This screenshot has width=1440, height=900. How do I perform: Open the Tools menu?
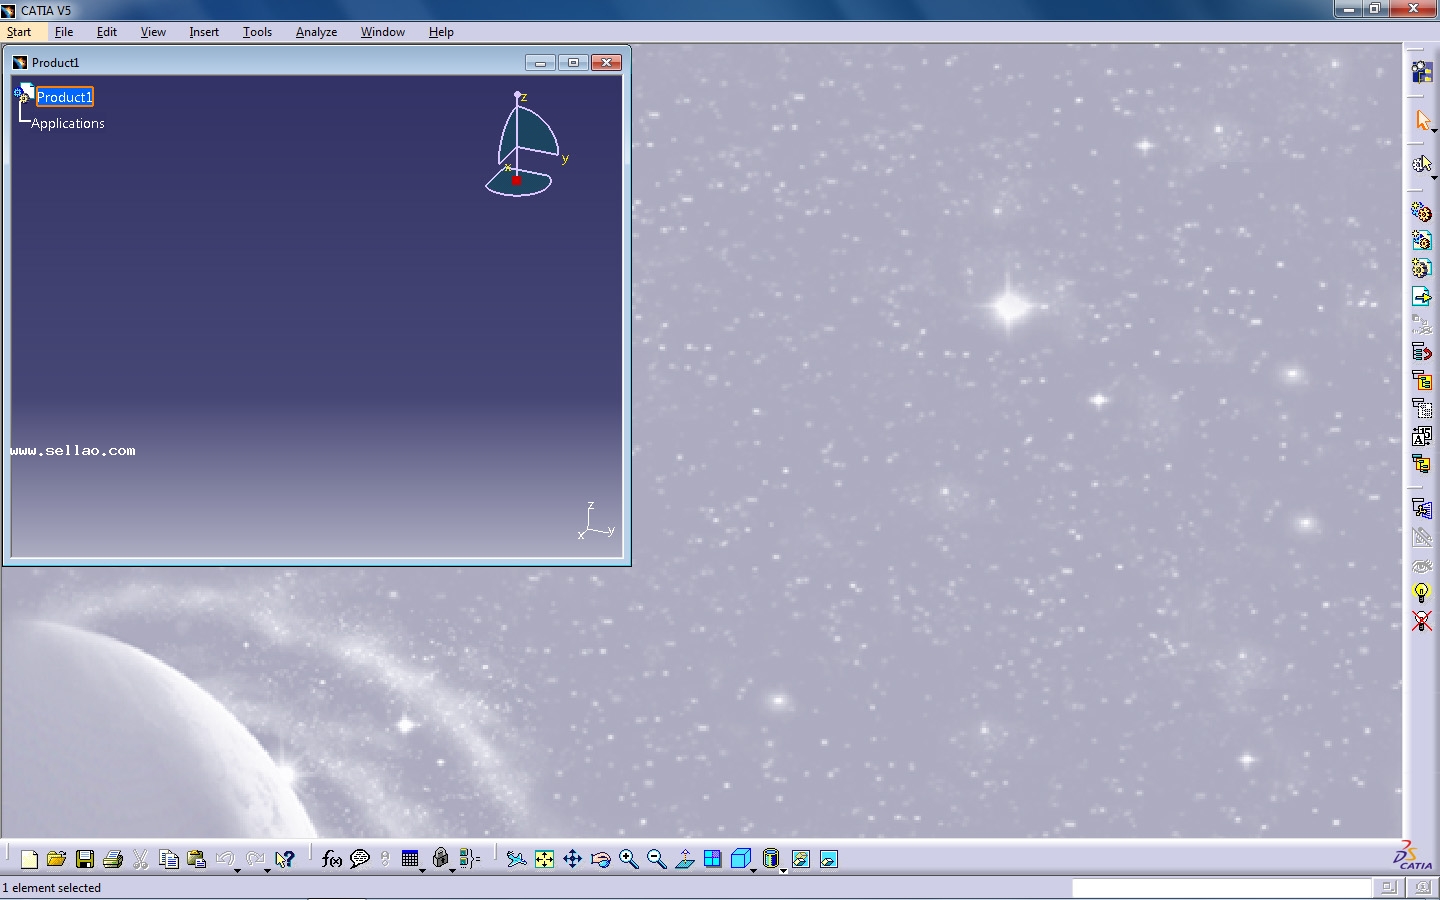257,32
